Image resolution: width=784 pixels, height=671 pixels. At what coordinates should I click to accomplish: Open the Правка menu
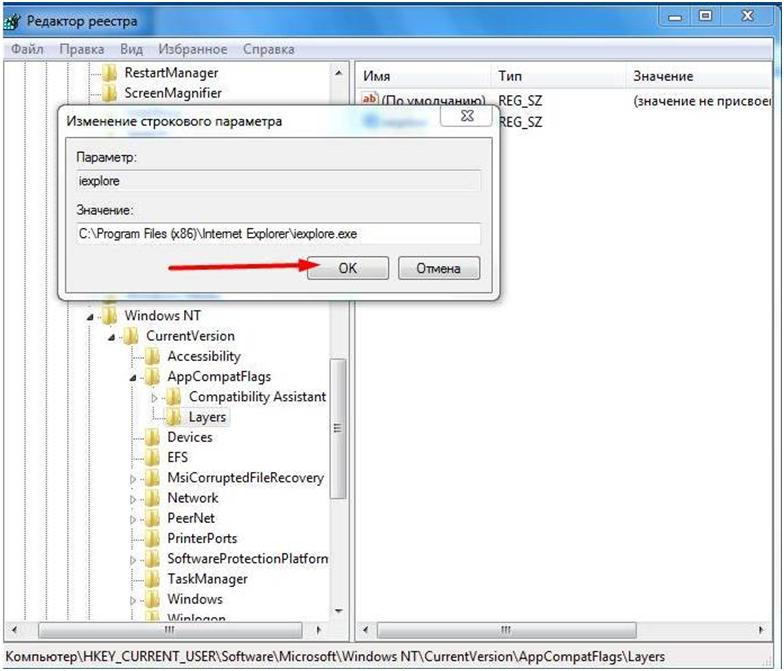click(x=82, y=49)
